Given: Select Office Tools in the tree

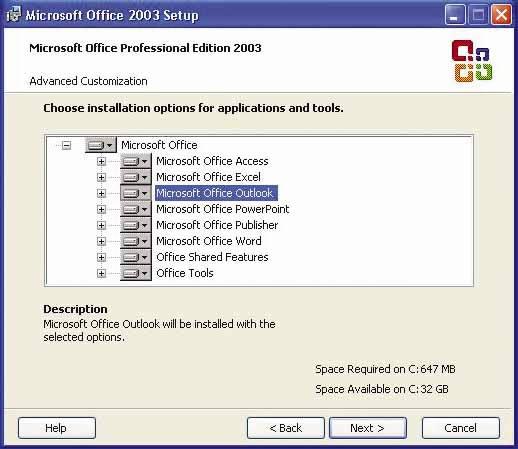Looking at the screenshot, I should coord(185,273).
